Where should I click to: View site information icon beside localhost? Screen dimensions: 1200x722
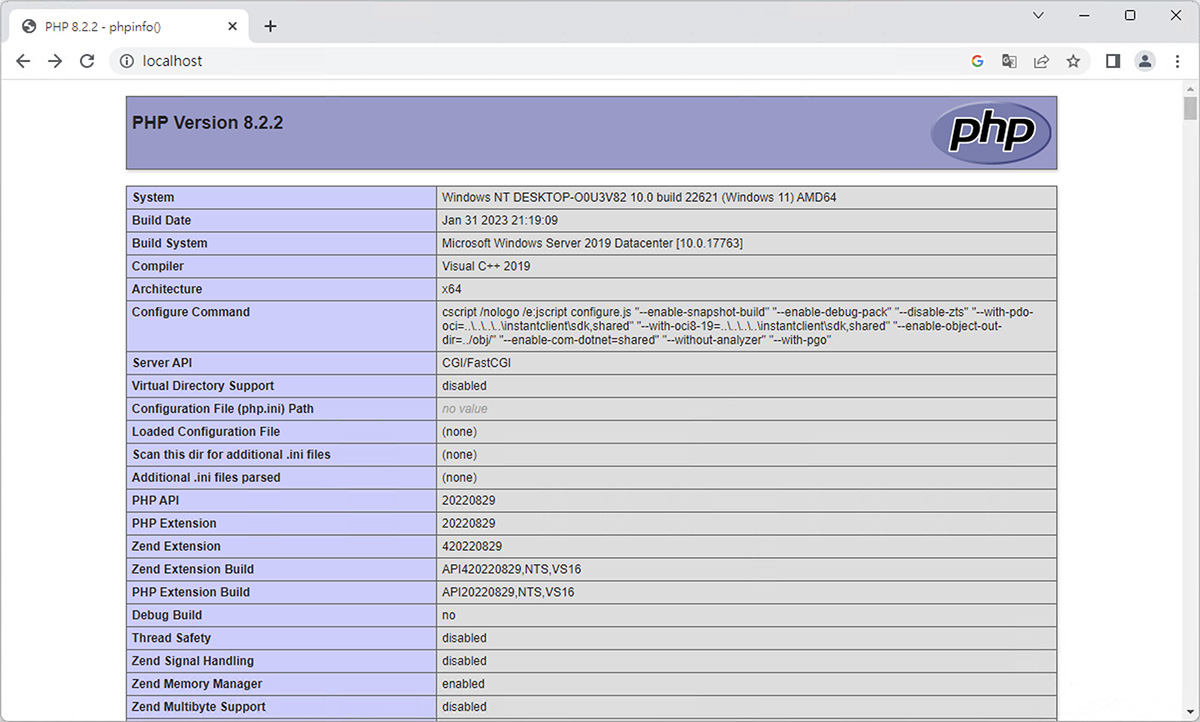coord(127,61)
